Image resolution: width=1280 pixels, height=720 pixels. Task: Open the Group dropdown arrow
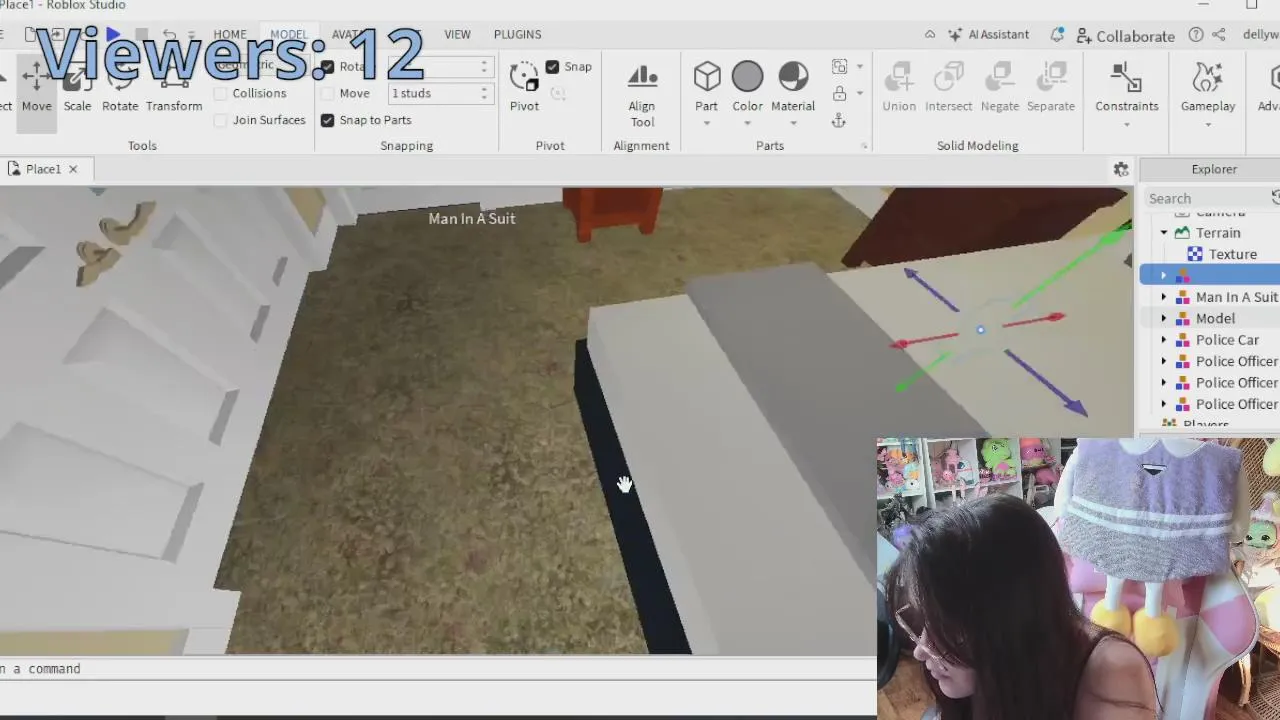tap(859, 67)
